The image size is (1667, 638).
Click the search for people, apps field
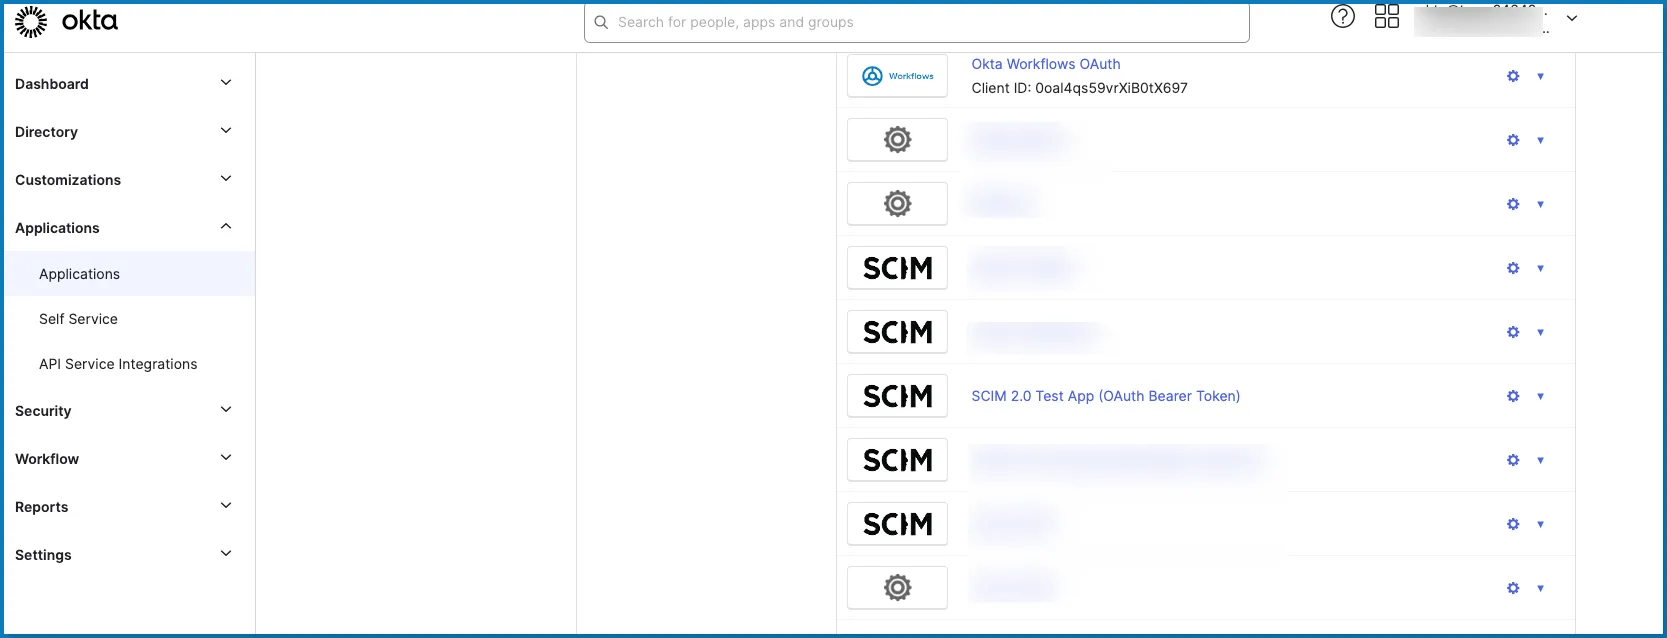[x=920, y=22]
